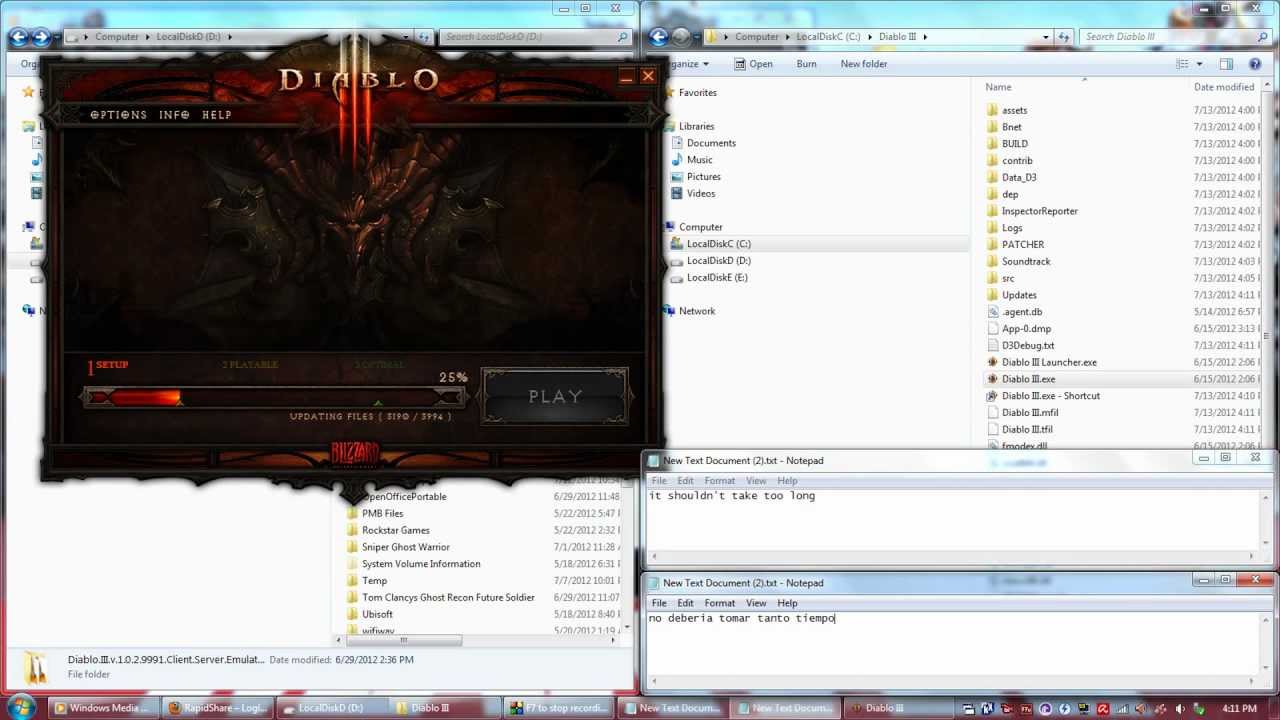Open the INFO menu in Diablo launcher
This screenshot has width=1280, height=720.
click(x=174, y=115)
